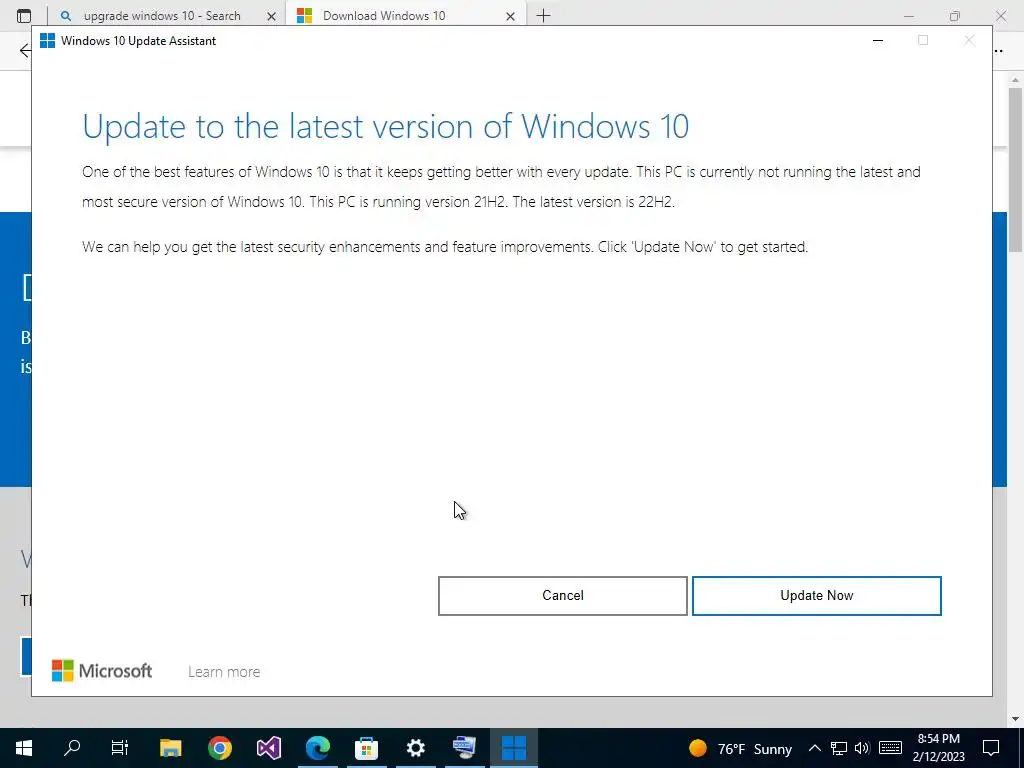Cancel the Windows 10 update
Screen dimensions: 1024x768
coord(562,596)
